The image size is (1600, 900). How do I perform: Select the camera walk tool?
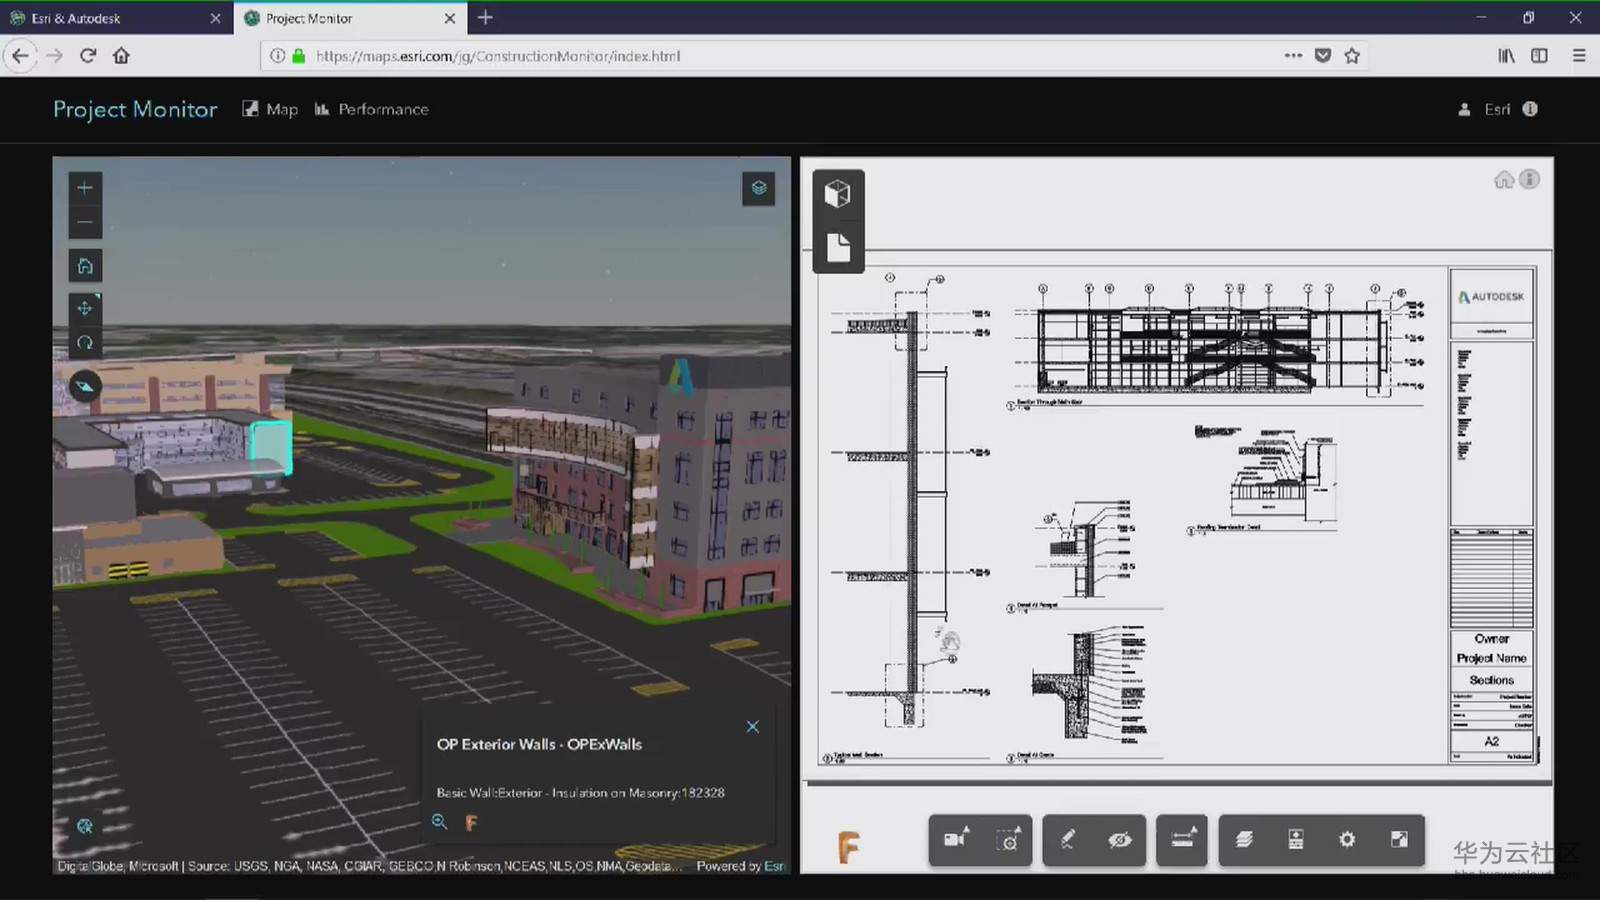(x=954, y=839)
